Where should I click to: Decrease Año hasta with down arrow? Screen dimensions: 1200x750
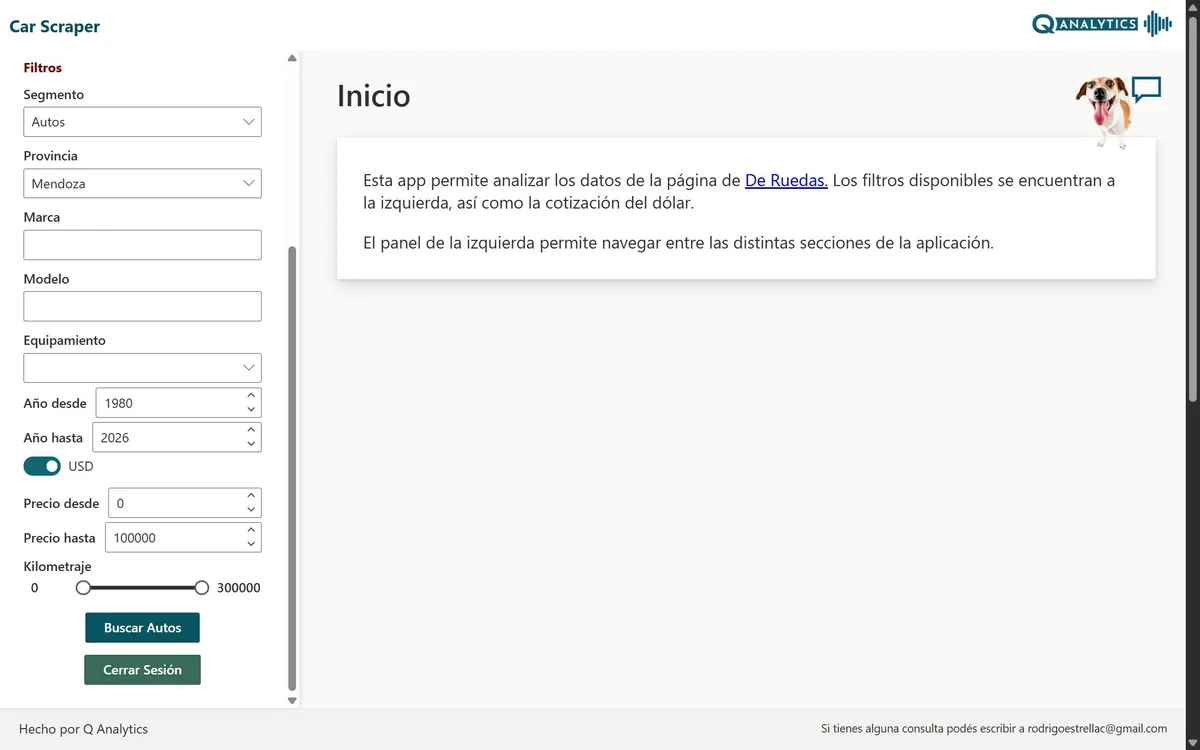251,444
